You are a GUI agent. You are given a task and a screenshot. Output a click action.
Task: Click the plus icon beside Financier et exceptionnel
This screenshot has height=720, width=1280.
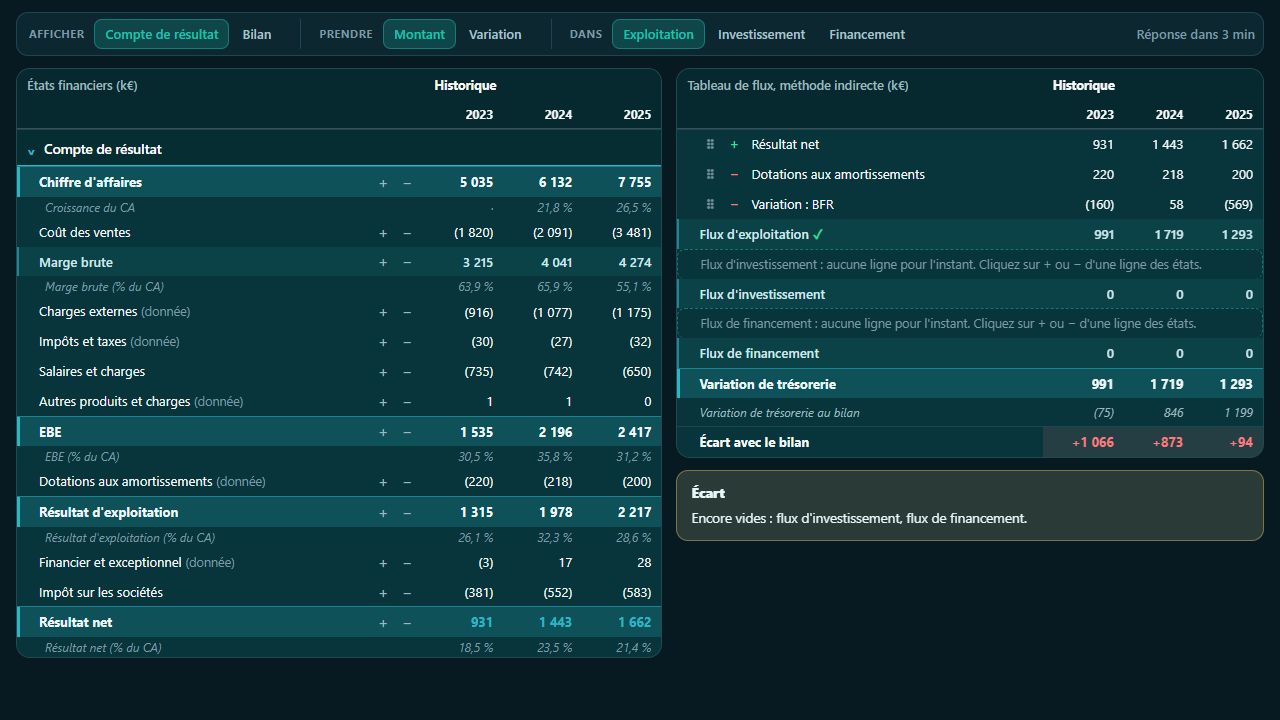click(x=383, y=563)
